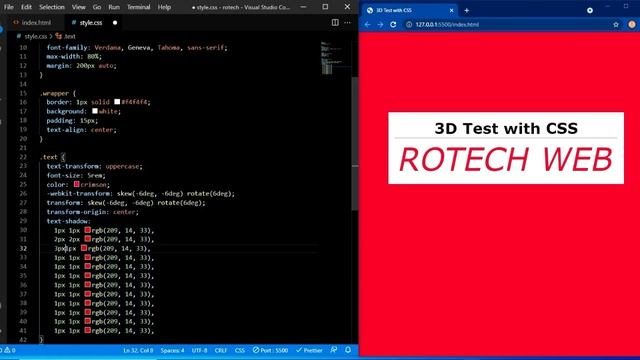Screen dimensions: 640x360
Task: Close the 3D Test with CSS browser tab
Action: (451, 11)
